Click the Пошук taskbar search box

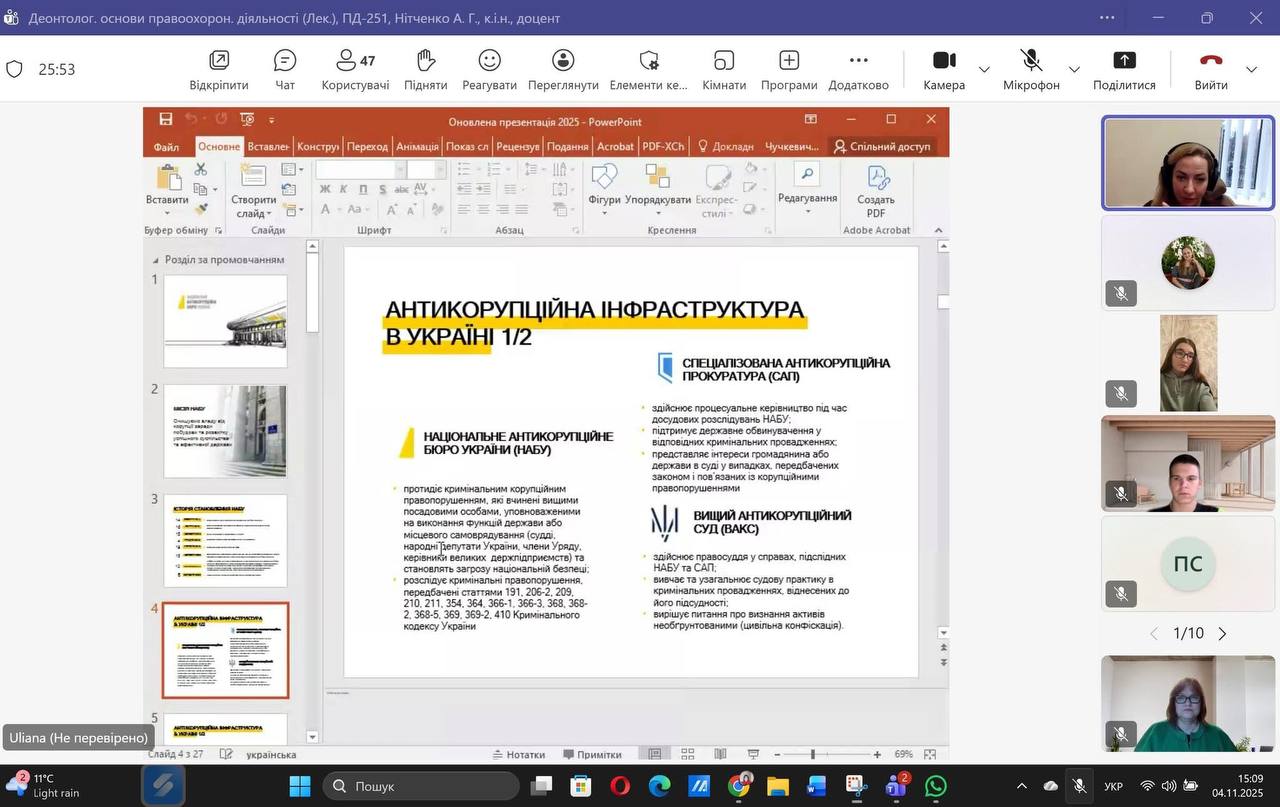pos(421,786)
